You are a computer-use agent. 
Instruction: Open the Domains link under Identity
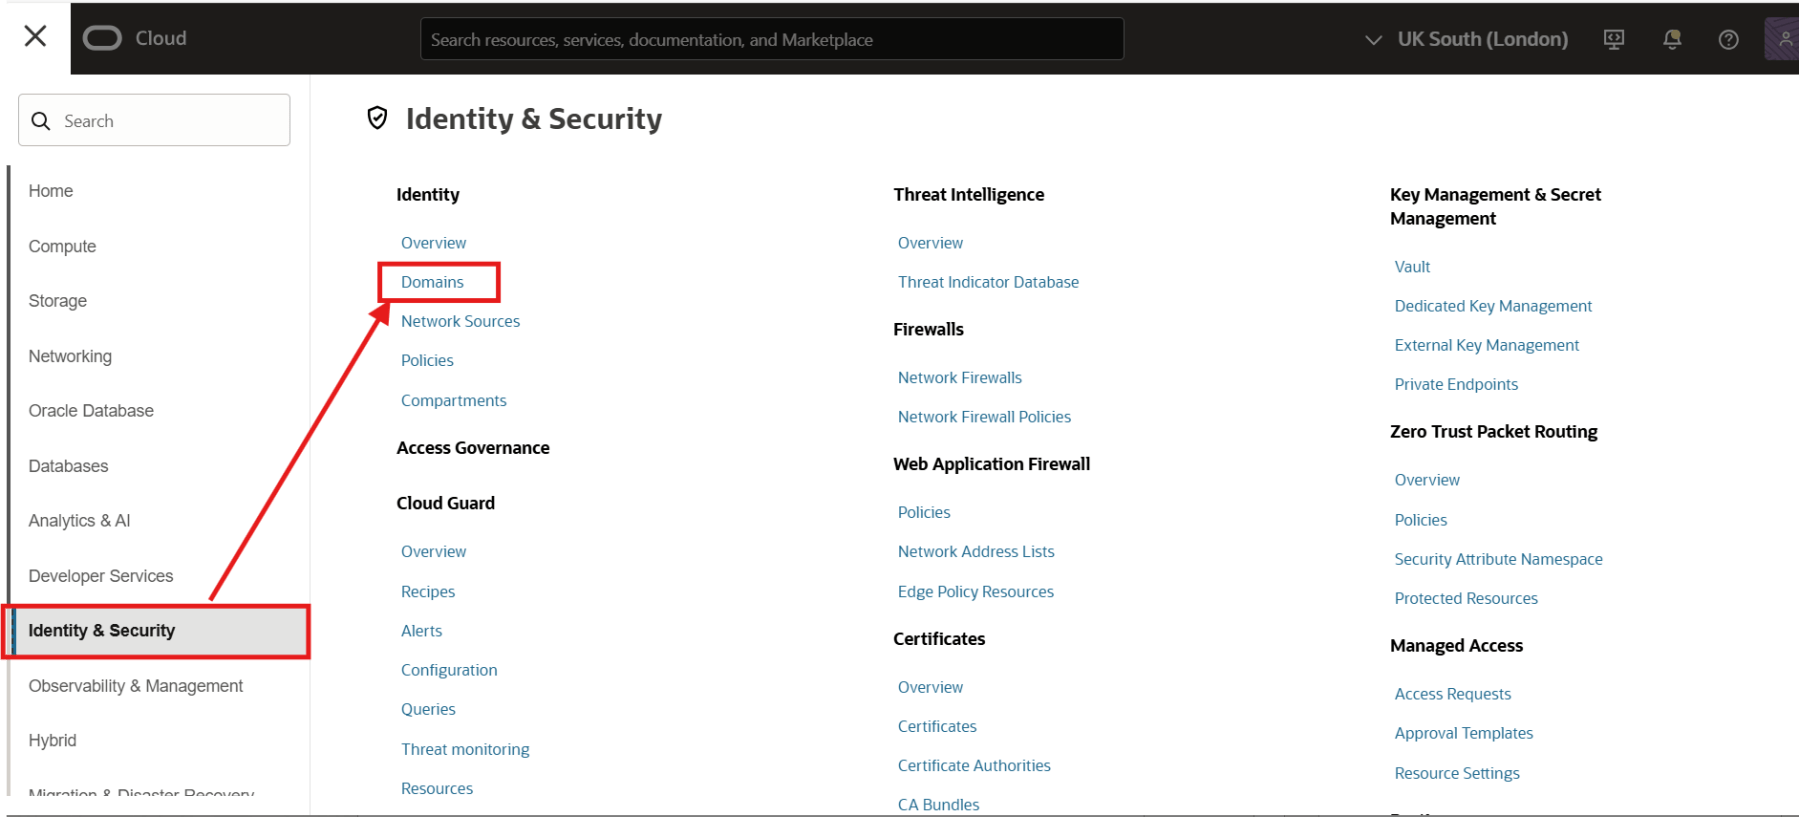pos(432,282)
